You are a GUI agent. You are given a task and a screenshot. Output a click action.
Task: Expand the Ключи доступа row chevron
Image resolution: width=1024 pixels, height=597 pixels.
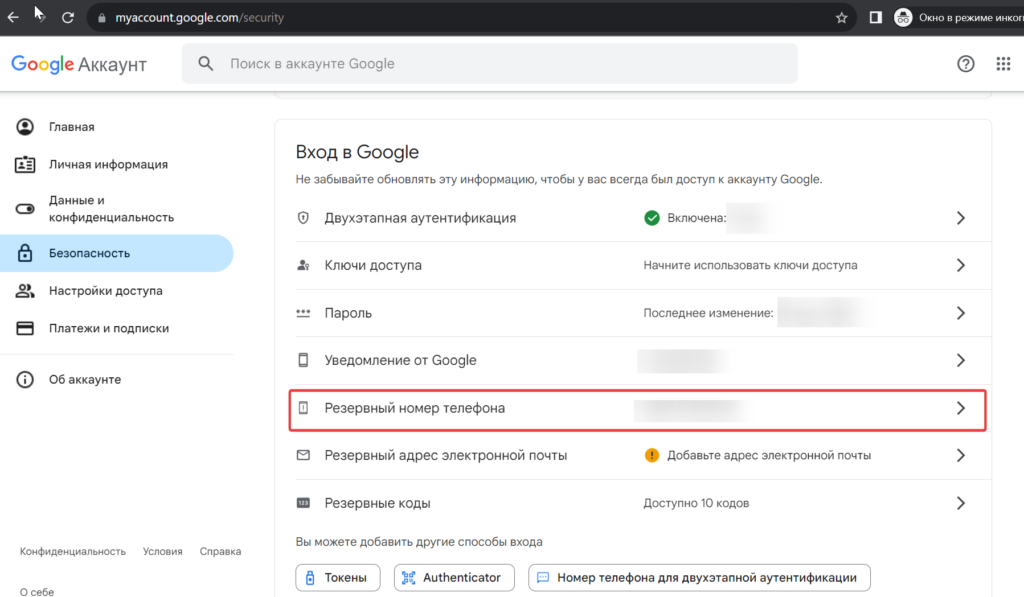pos(961,265)
